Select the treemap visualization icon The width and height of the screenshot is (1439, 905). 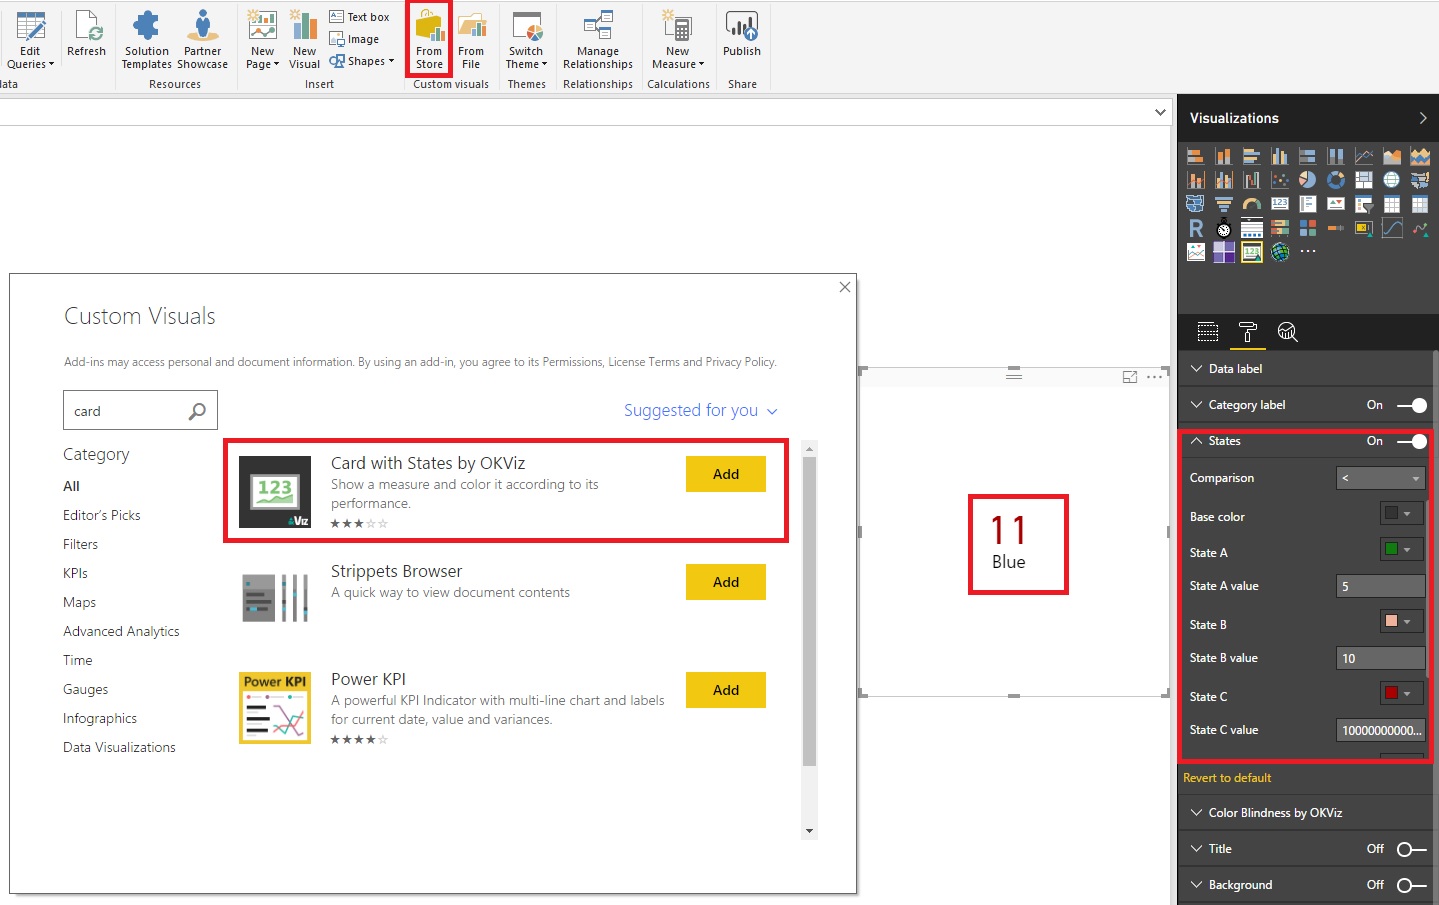(1363, 180)
